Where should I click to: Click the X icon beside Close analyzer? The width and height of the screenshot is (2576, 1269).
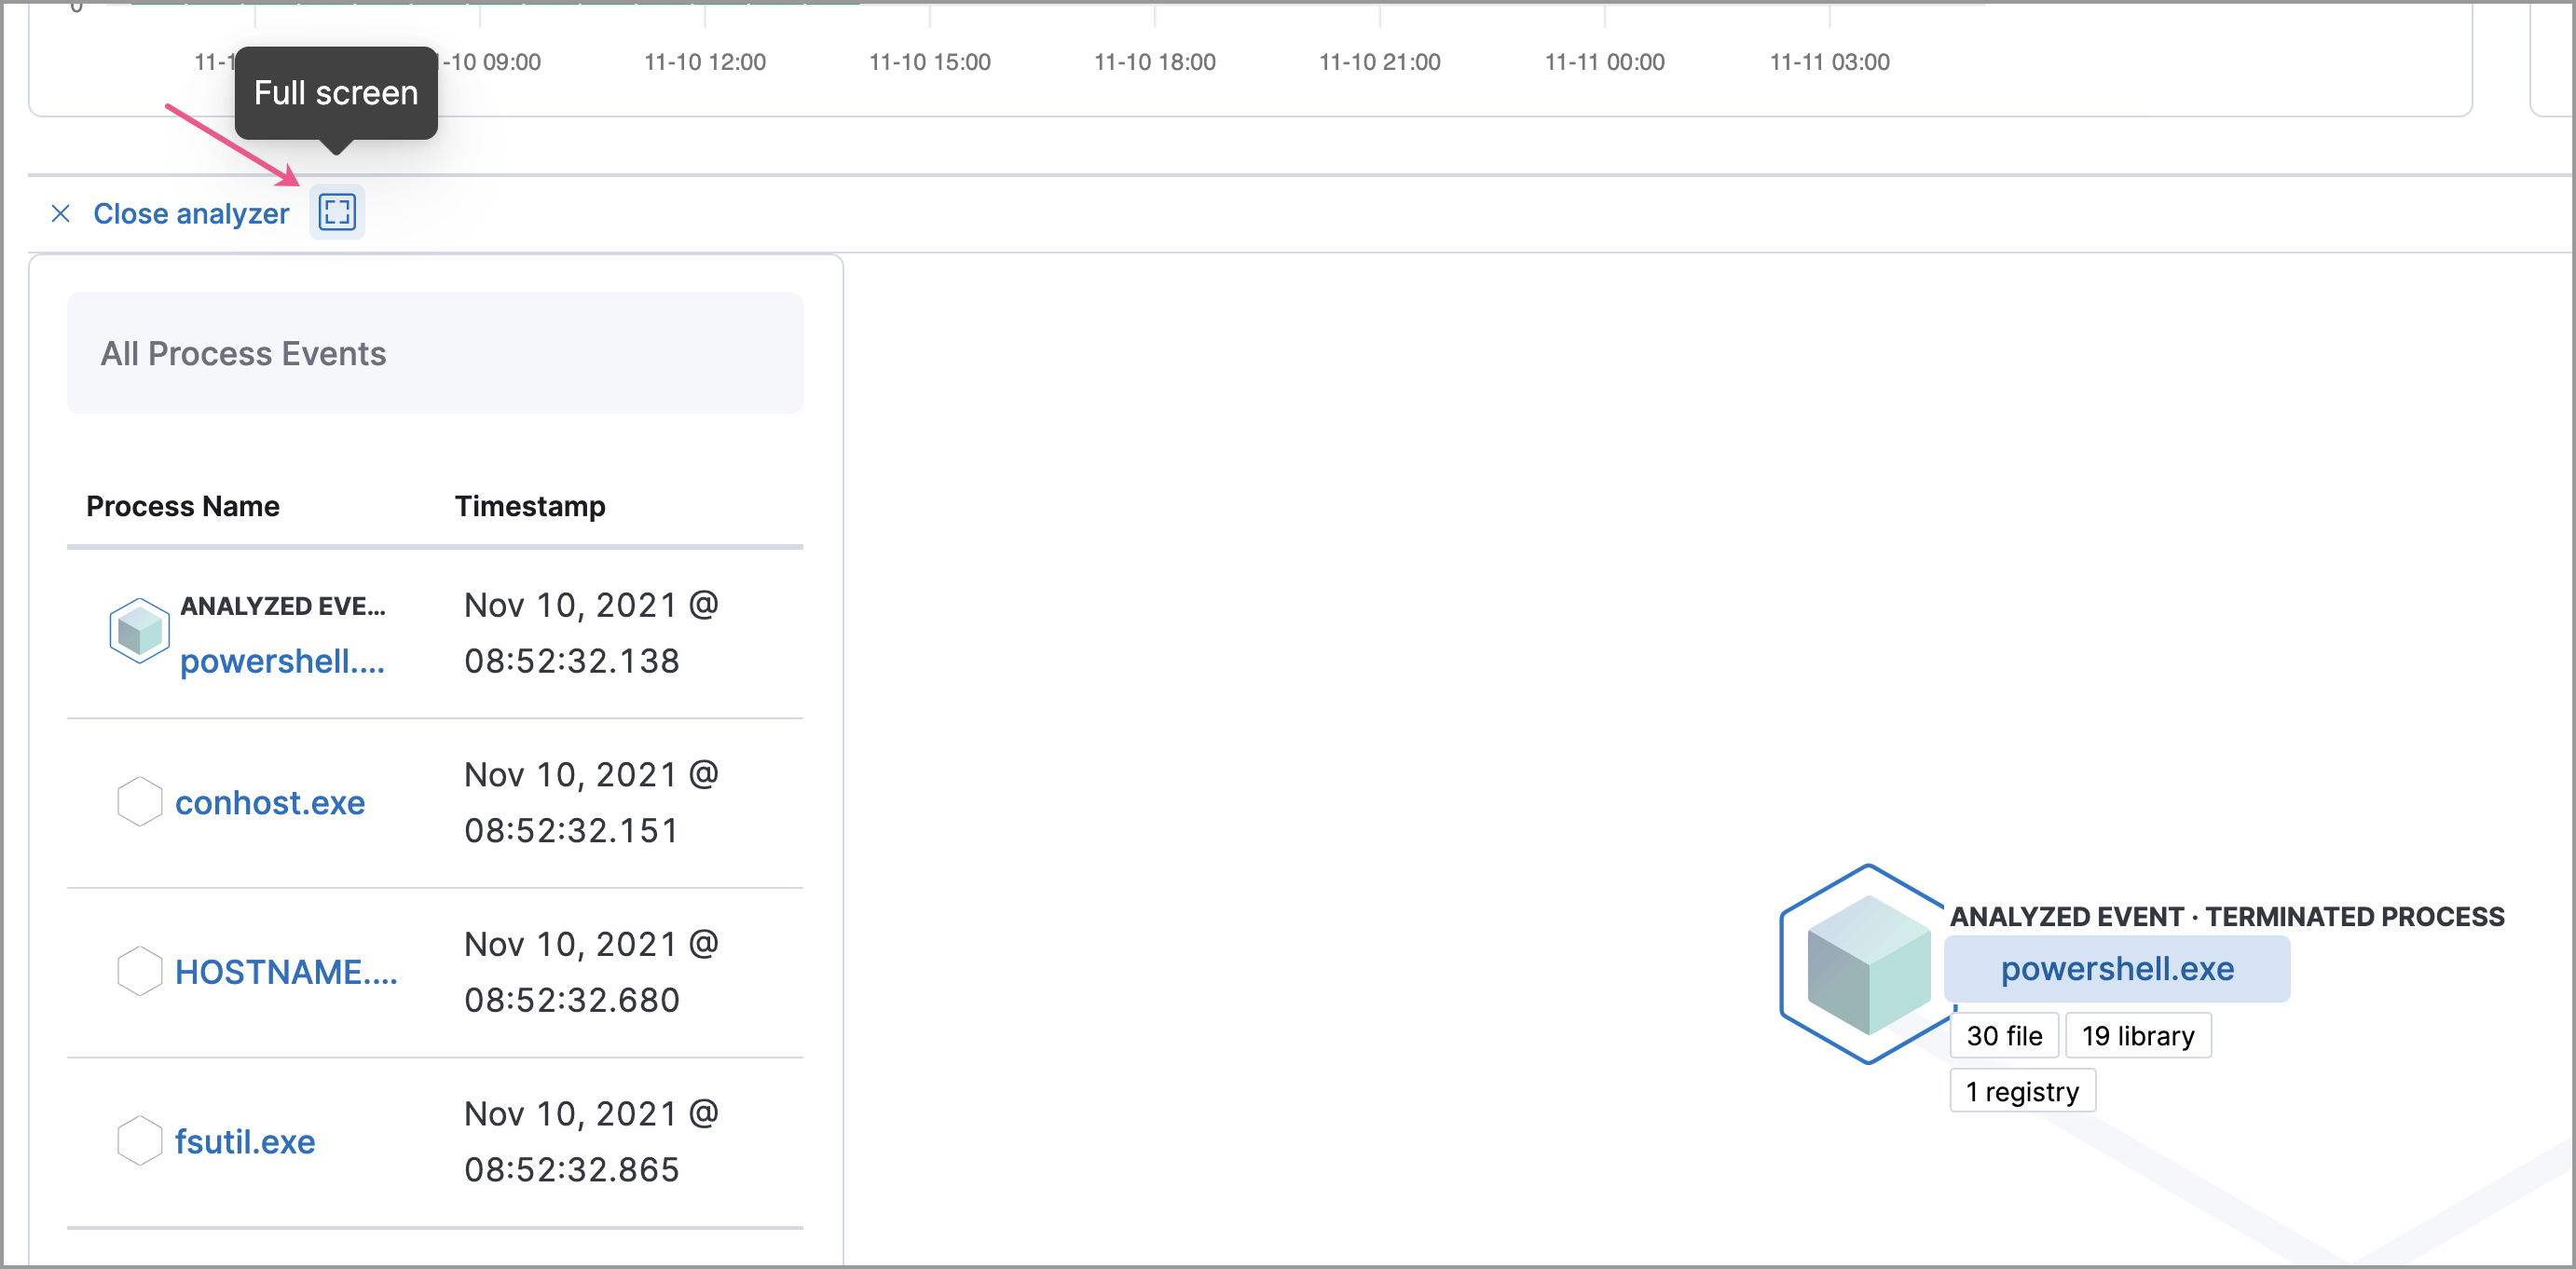pyautogui.click(x=61, y=213)
